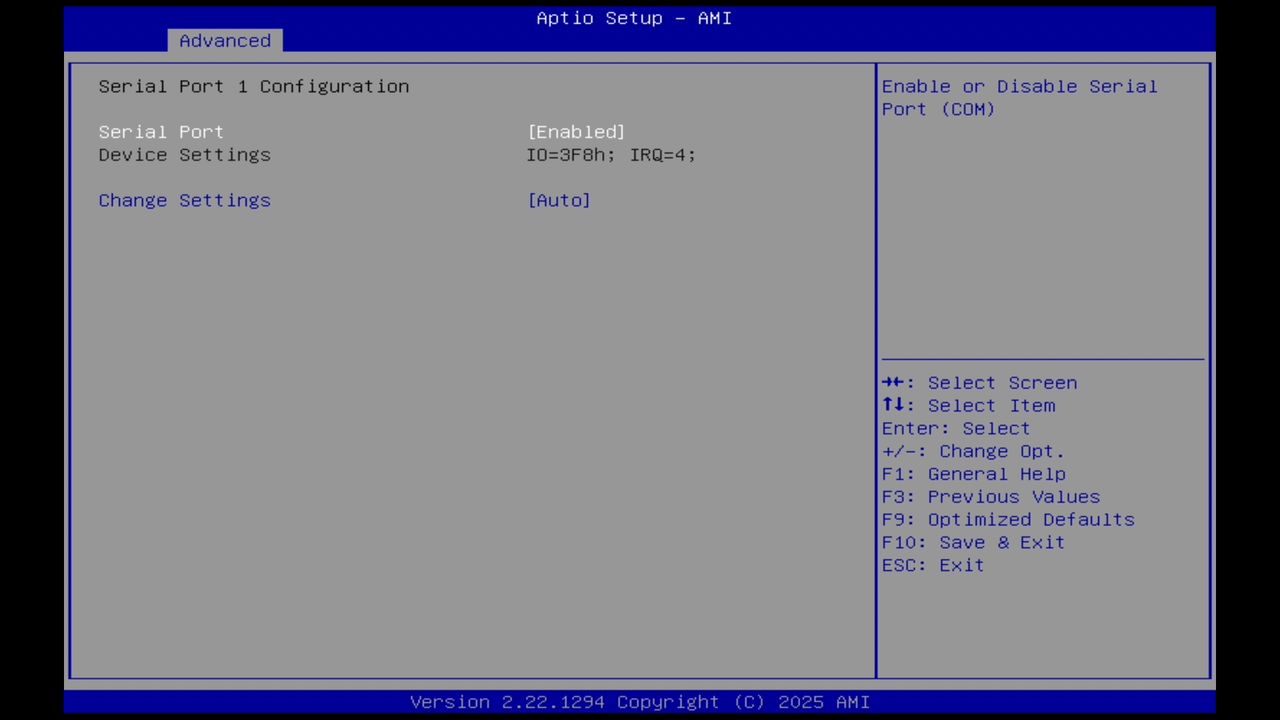Open the Serial Port 1 Configuration title
1280x720 pixels.
[x=253, y=86]
